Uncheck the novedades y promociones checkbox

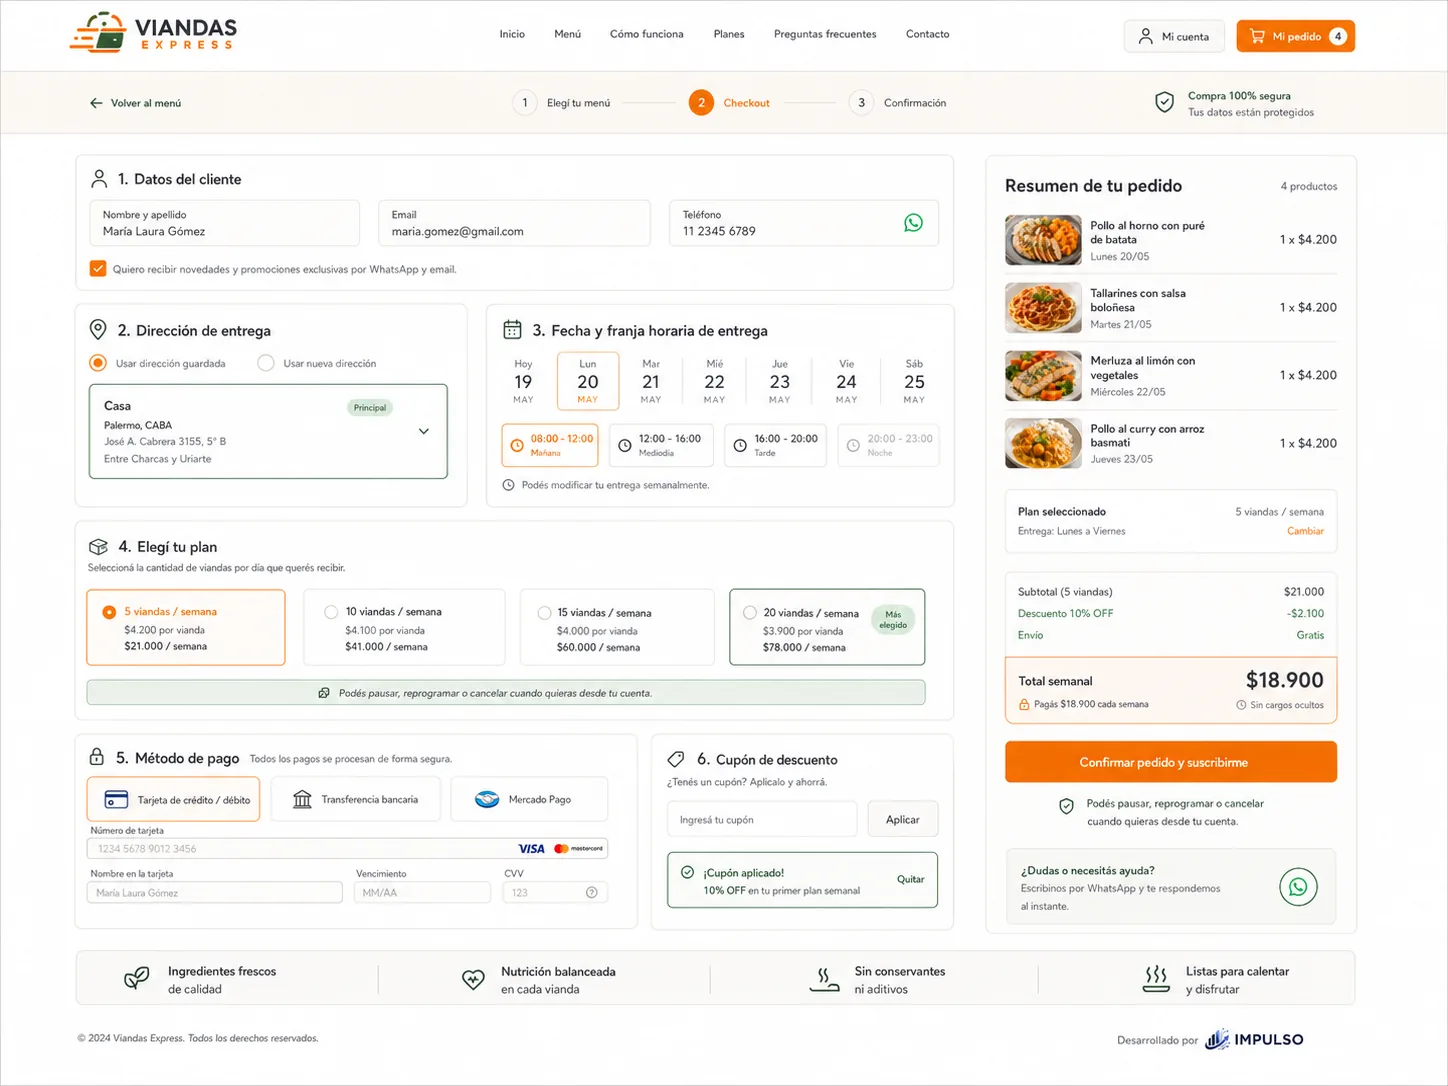(98, 268)
